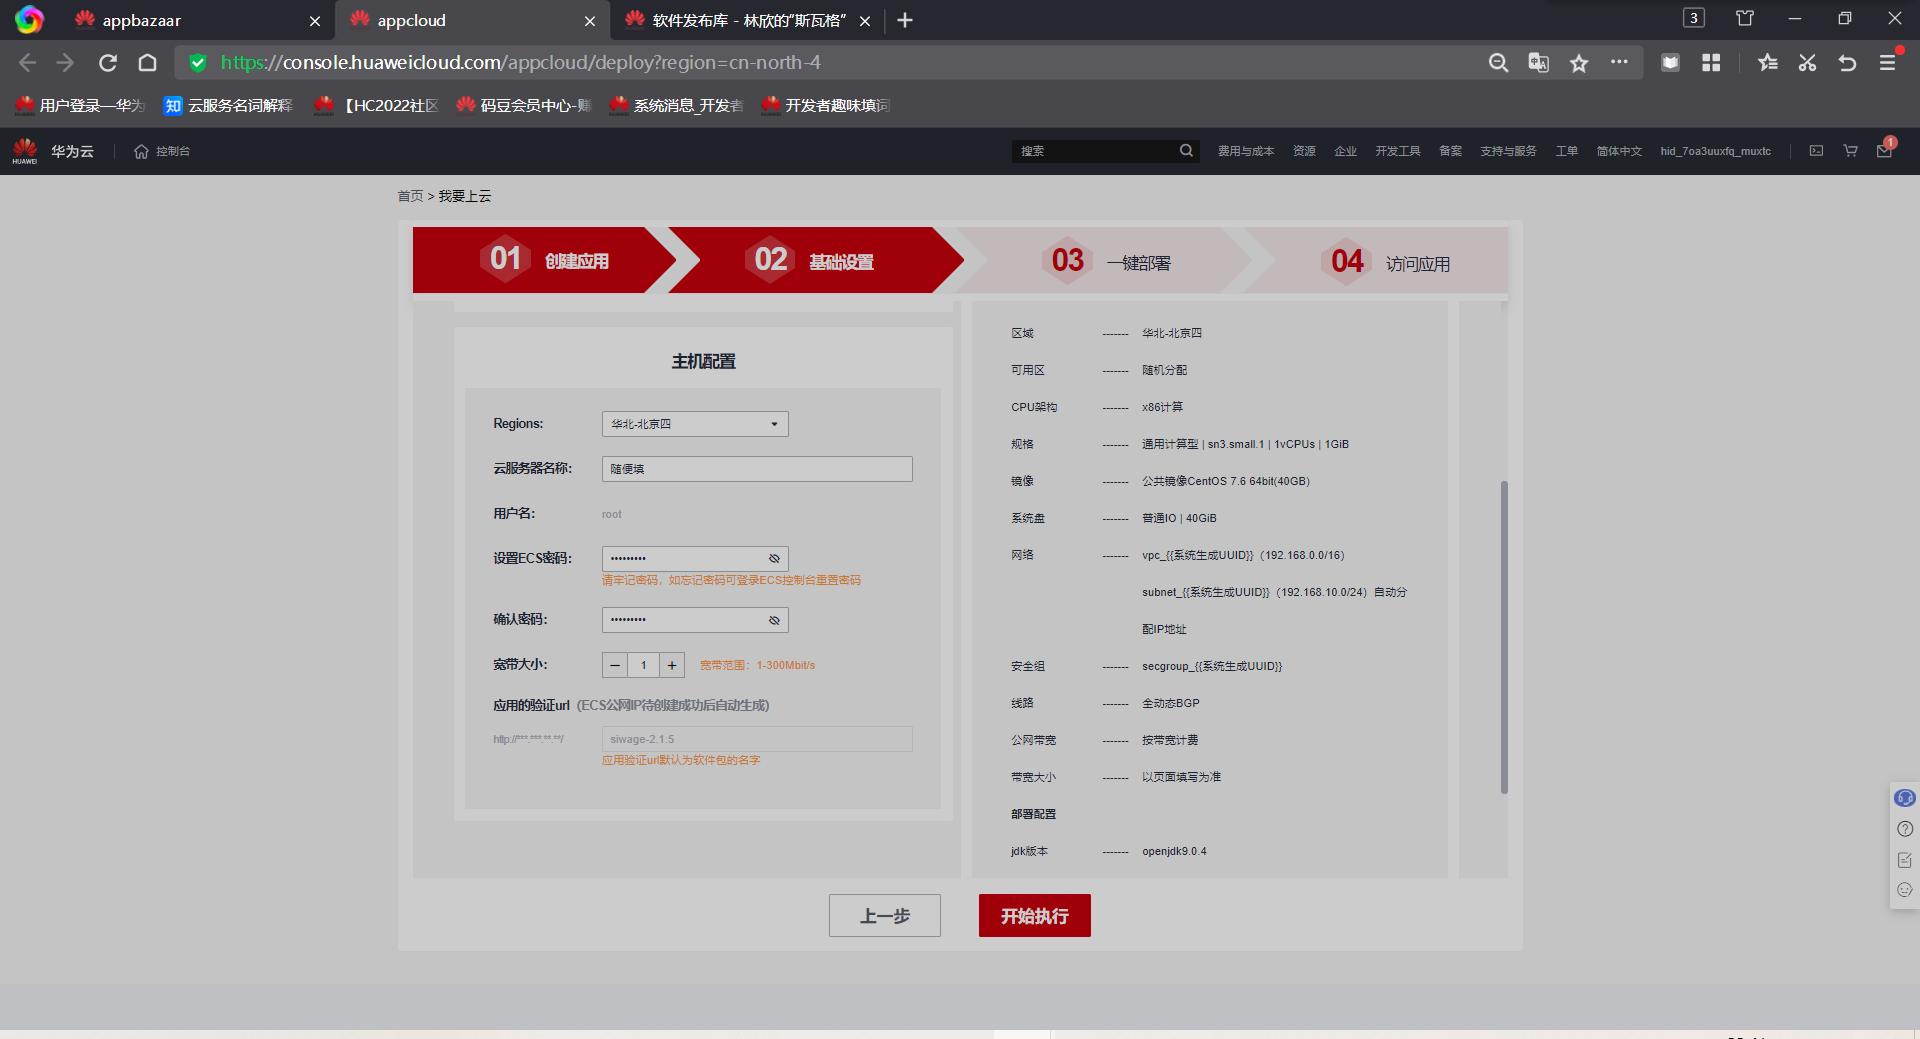
Task: Open the 备案 menu
Action: [x=1450, y=151]
